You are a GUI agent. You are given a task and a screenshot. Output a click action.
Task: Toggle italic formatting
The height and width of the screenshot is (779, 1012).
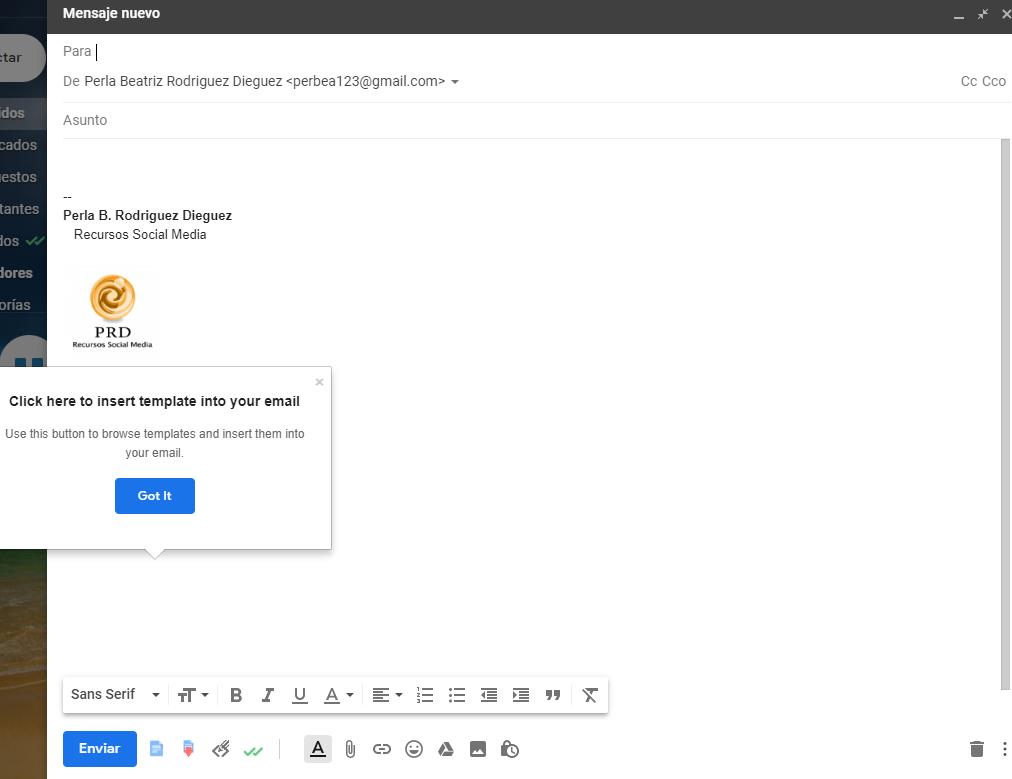268,694
